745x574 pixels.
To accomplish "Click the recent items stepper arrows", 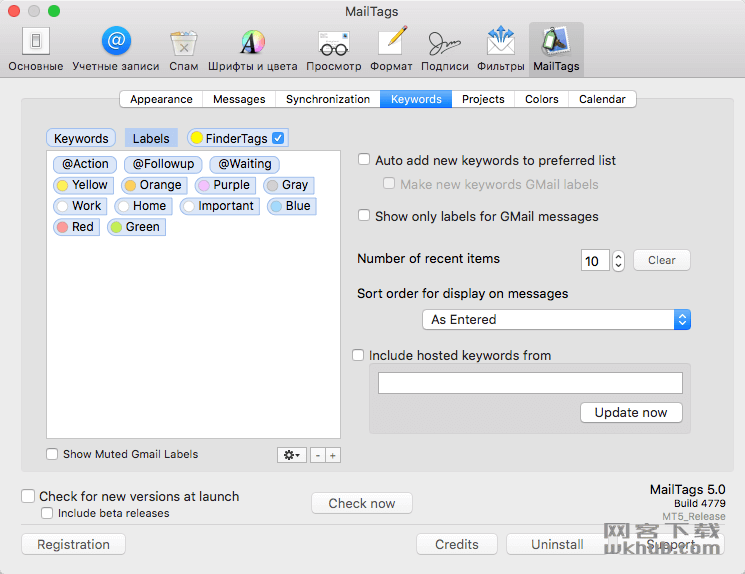I will (x=618, y=260).
